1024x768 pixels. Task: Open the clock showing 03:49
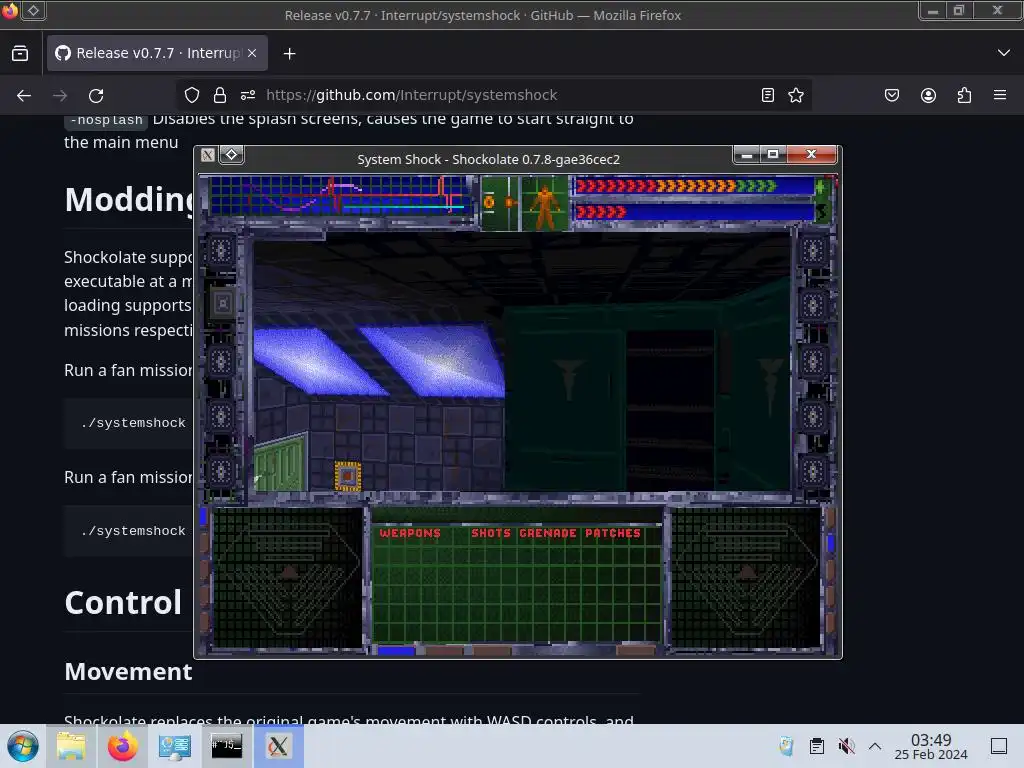tap(931, 746)
